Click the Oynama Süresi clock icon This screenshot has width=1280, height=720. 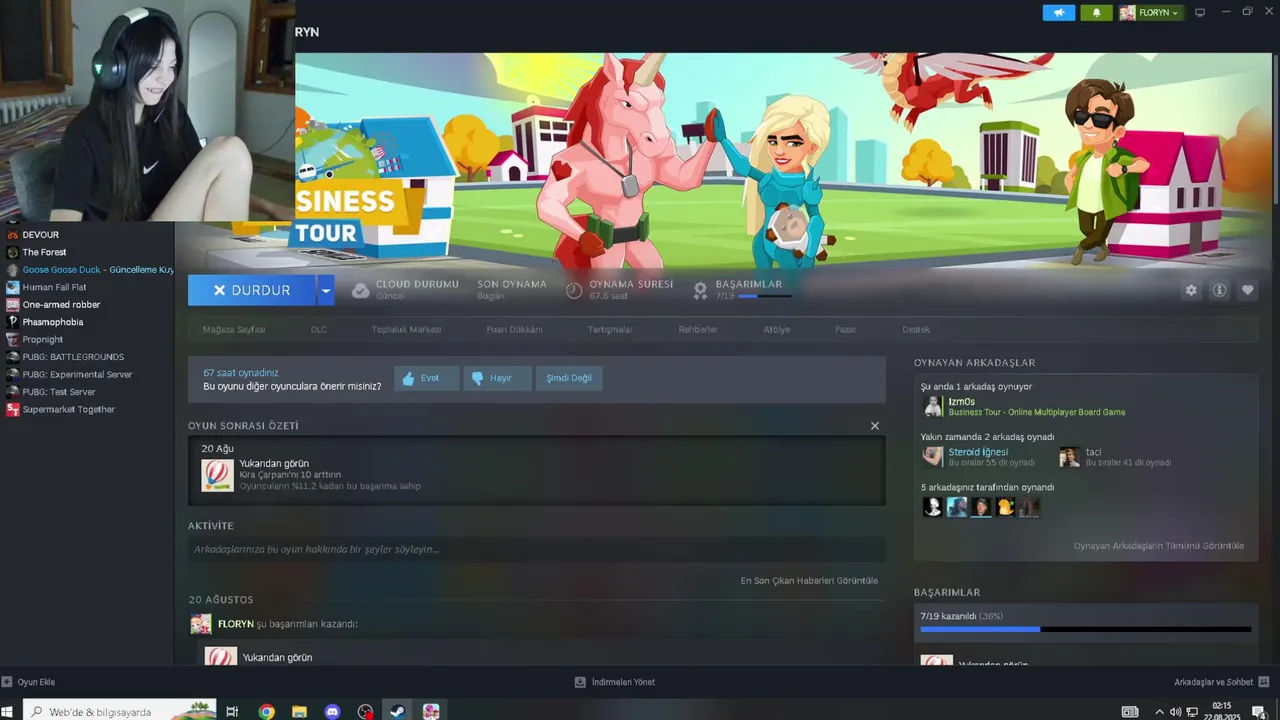(574, 290)
